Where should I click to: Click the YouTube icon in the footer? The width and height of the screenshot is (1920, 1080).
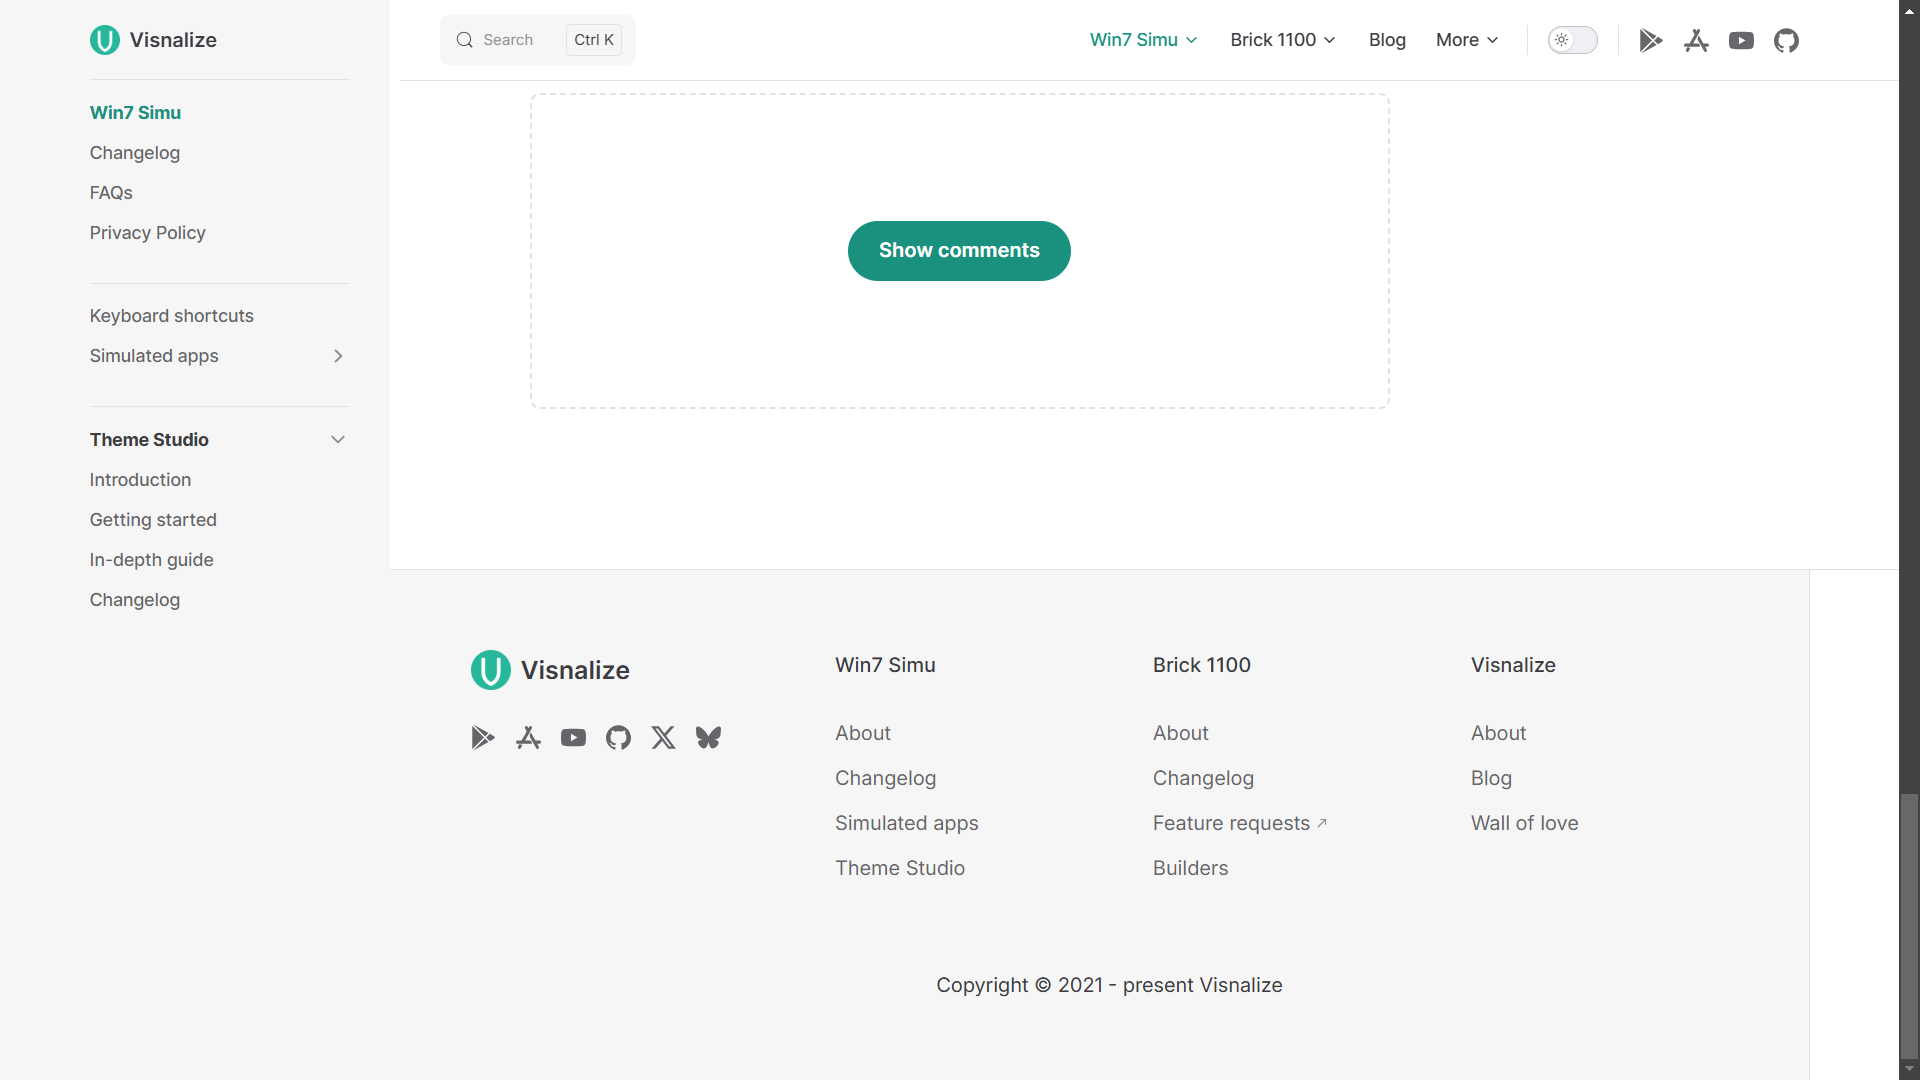(x=573, y=737)
